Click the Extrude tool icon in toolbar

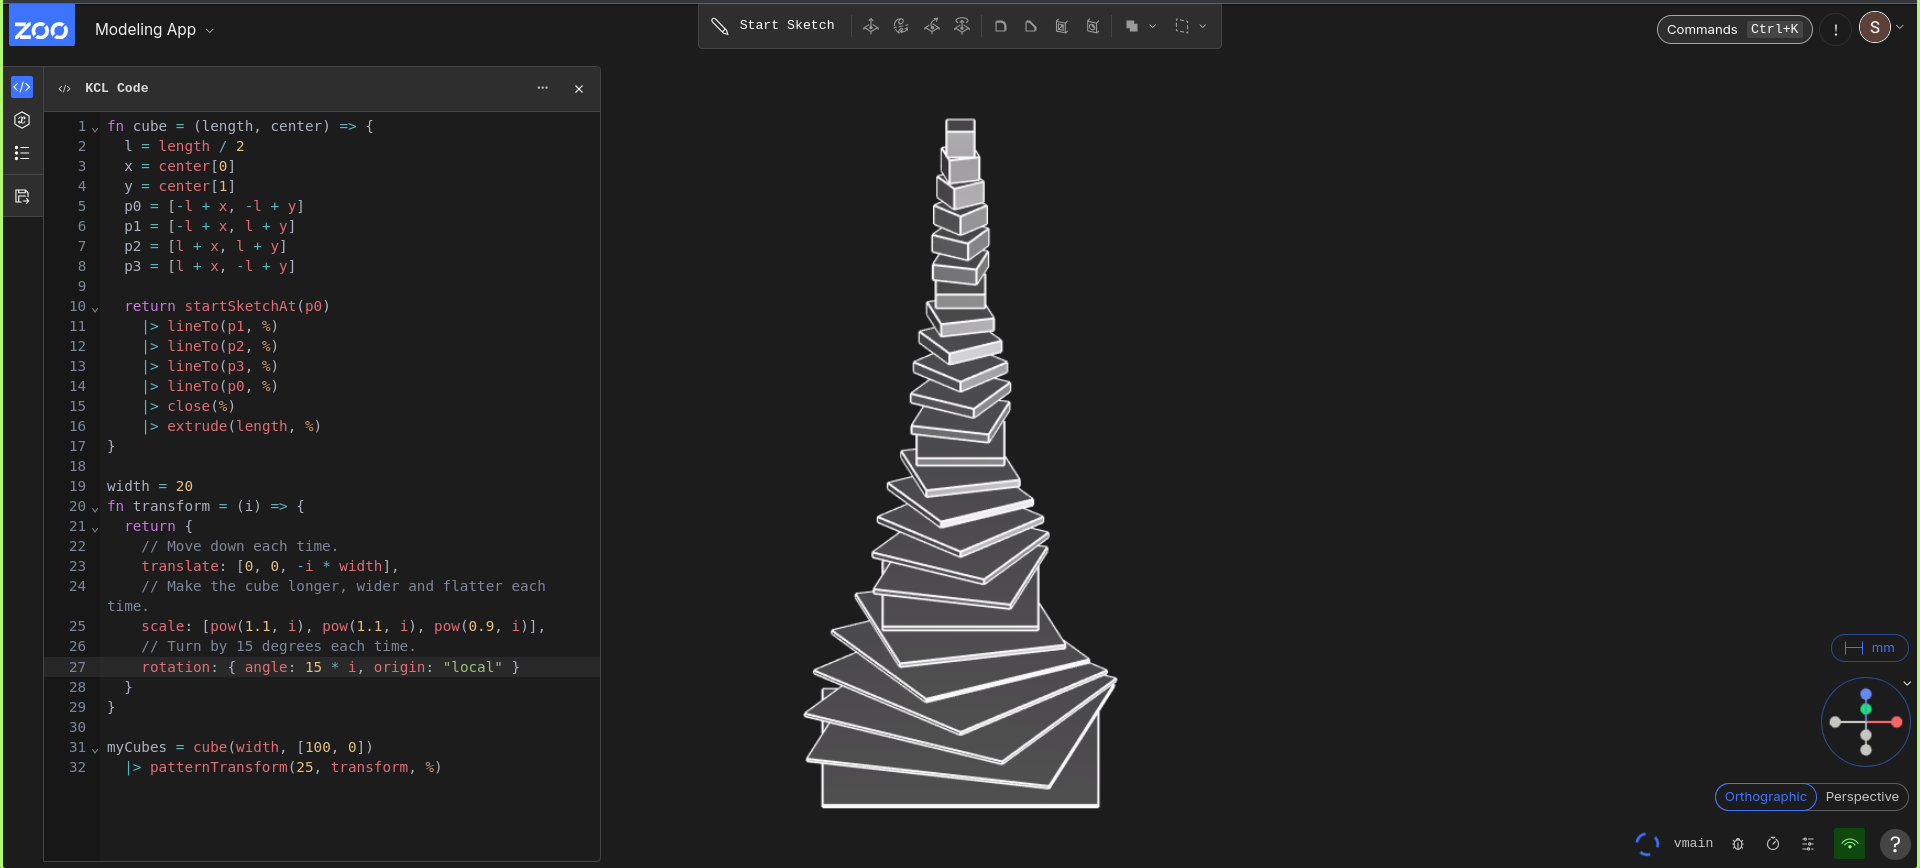871,26
